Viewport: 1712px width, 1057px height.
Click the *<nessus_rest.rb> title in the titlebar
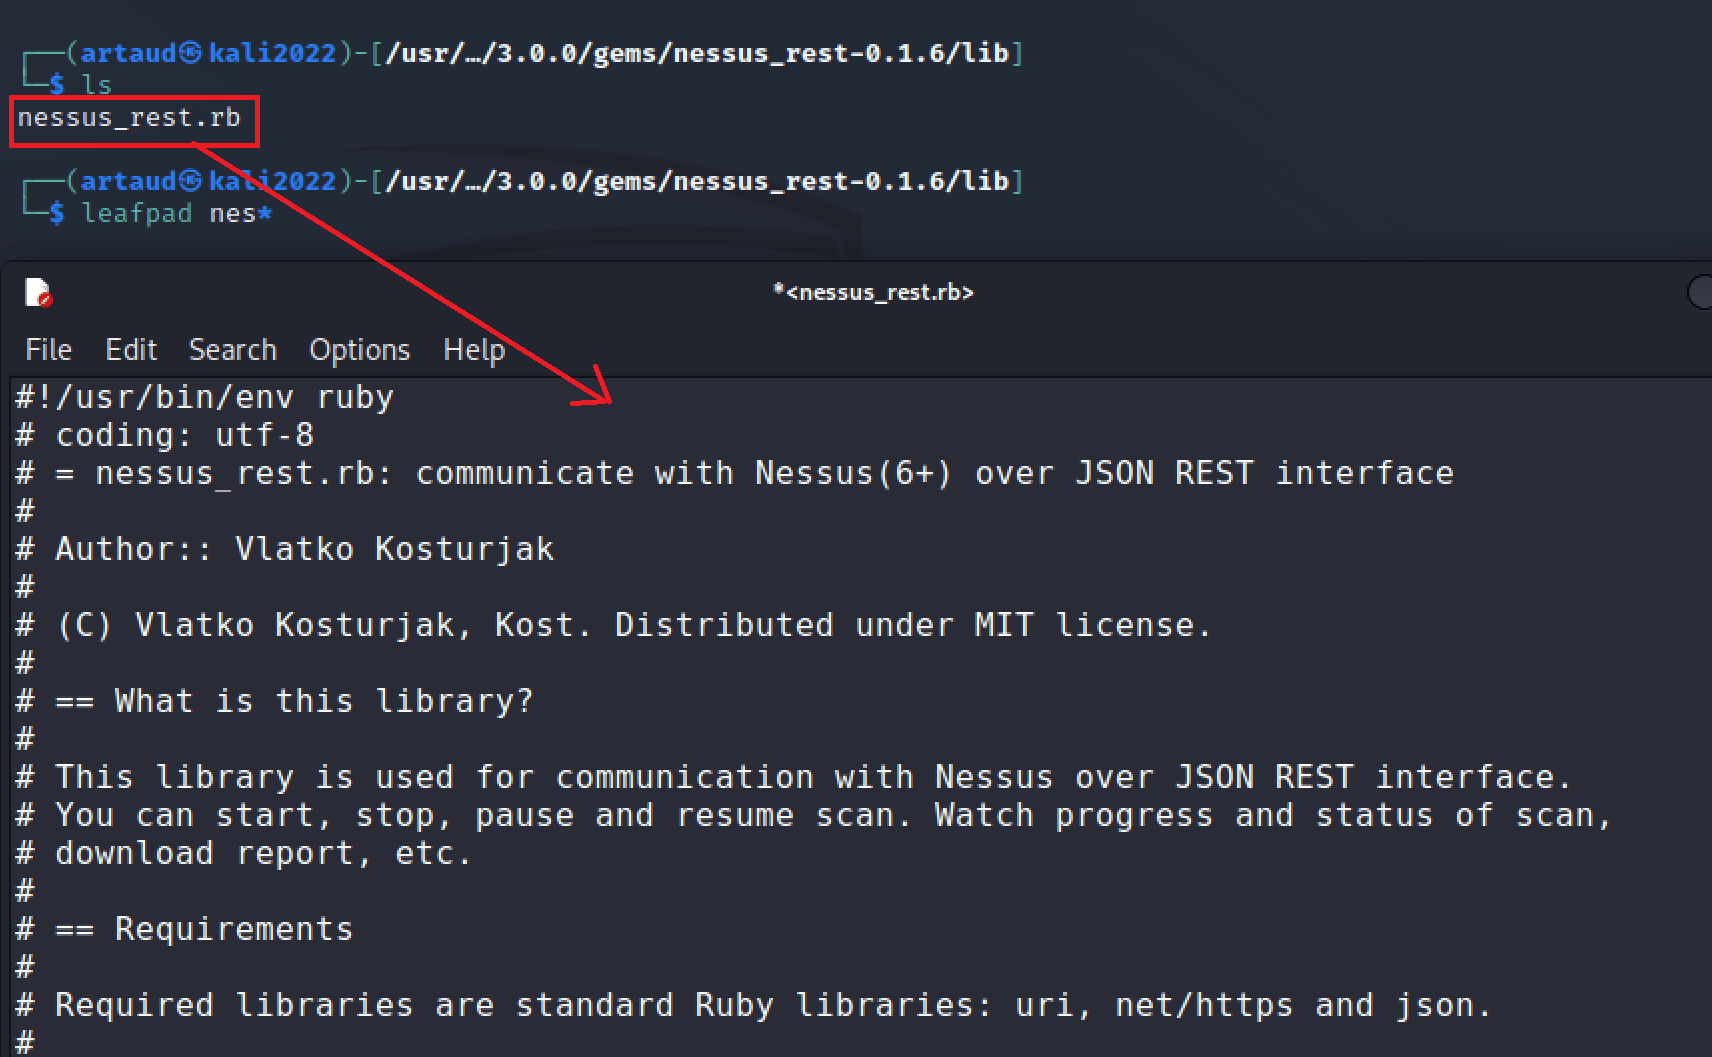click(874, 292)
